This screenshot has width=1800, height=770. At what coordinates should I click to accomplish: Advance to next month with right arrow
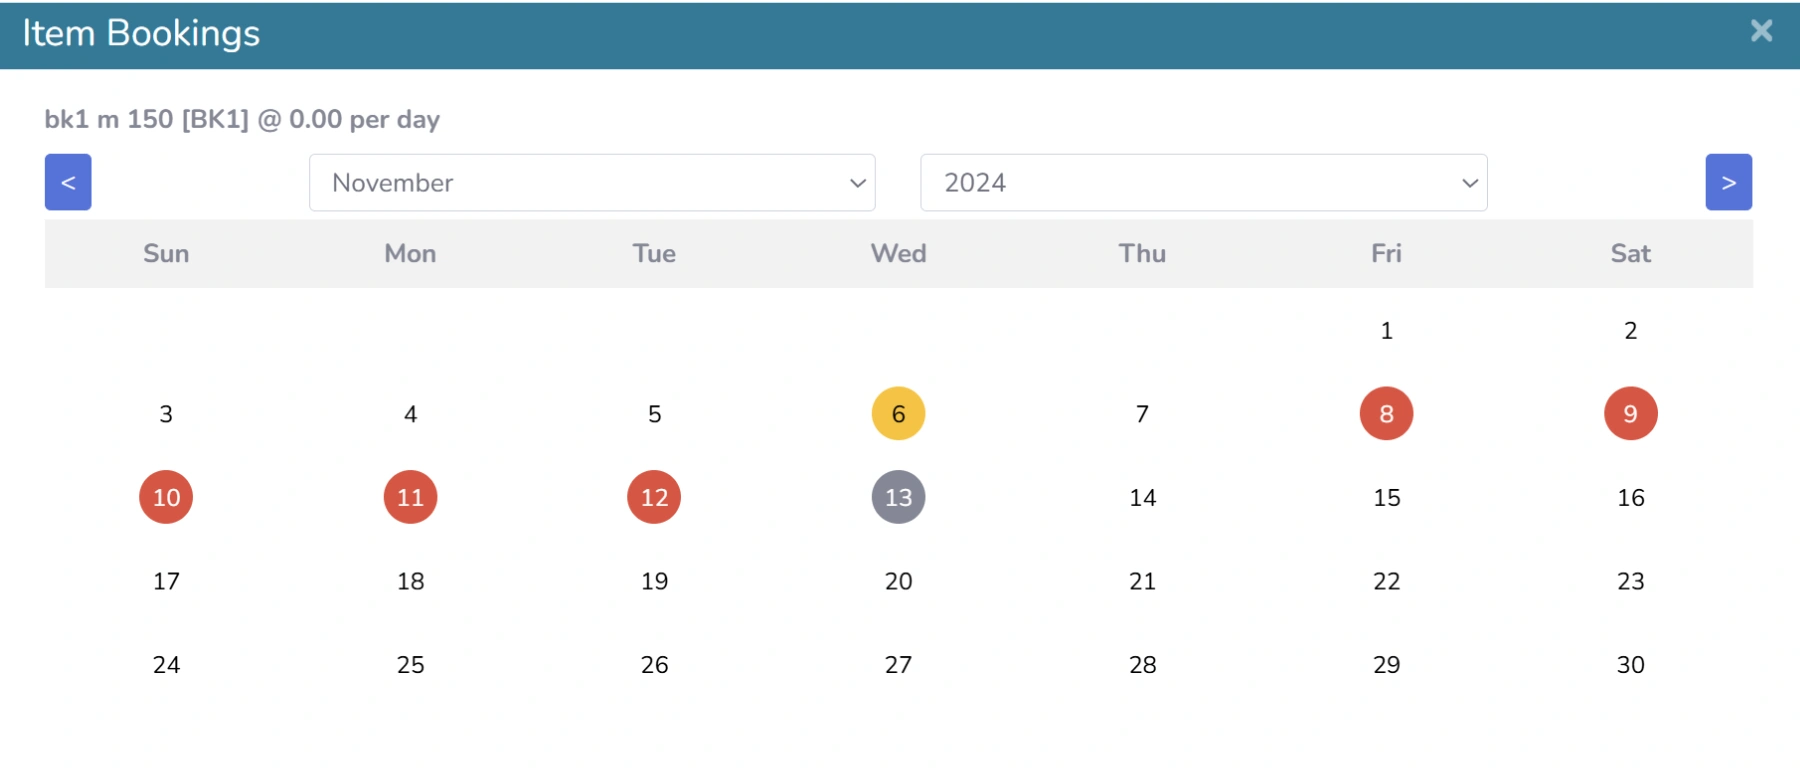[x=1728, y=182]
